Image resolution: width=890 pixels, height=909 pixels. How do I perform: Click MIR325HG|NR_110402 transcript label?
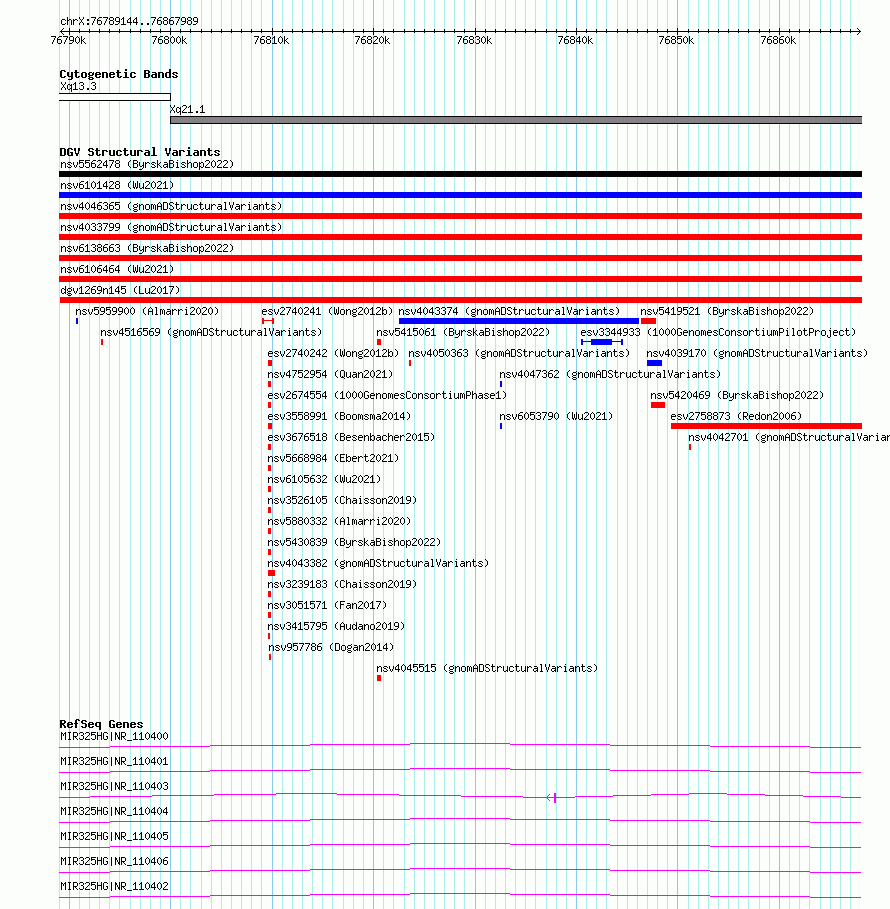point(114,886)
